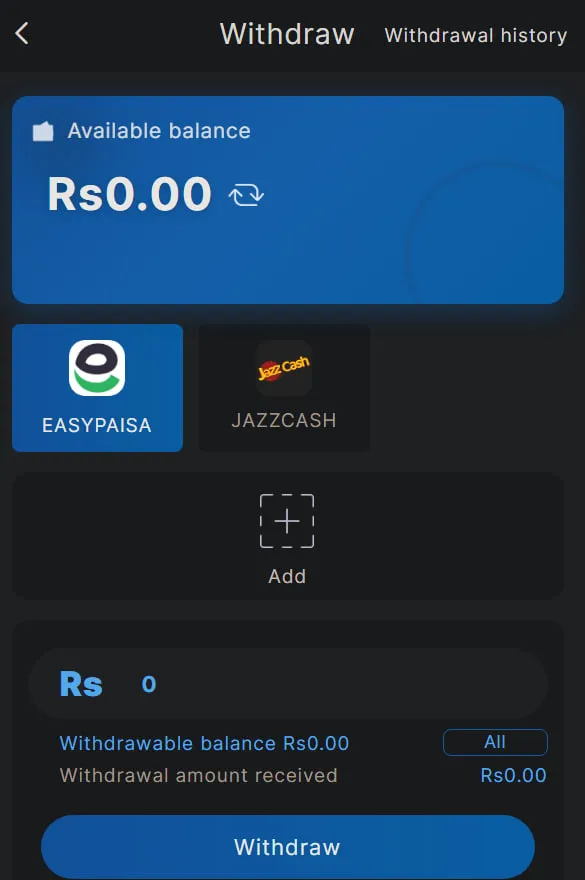Select the Withdraw page title
The height and width of the screenshot is (880, 585).
[287, 34]
